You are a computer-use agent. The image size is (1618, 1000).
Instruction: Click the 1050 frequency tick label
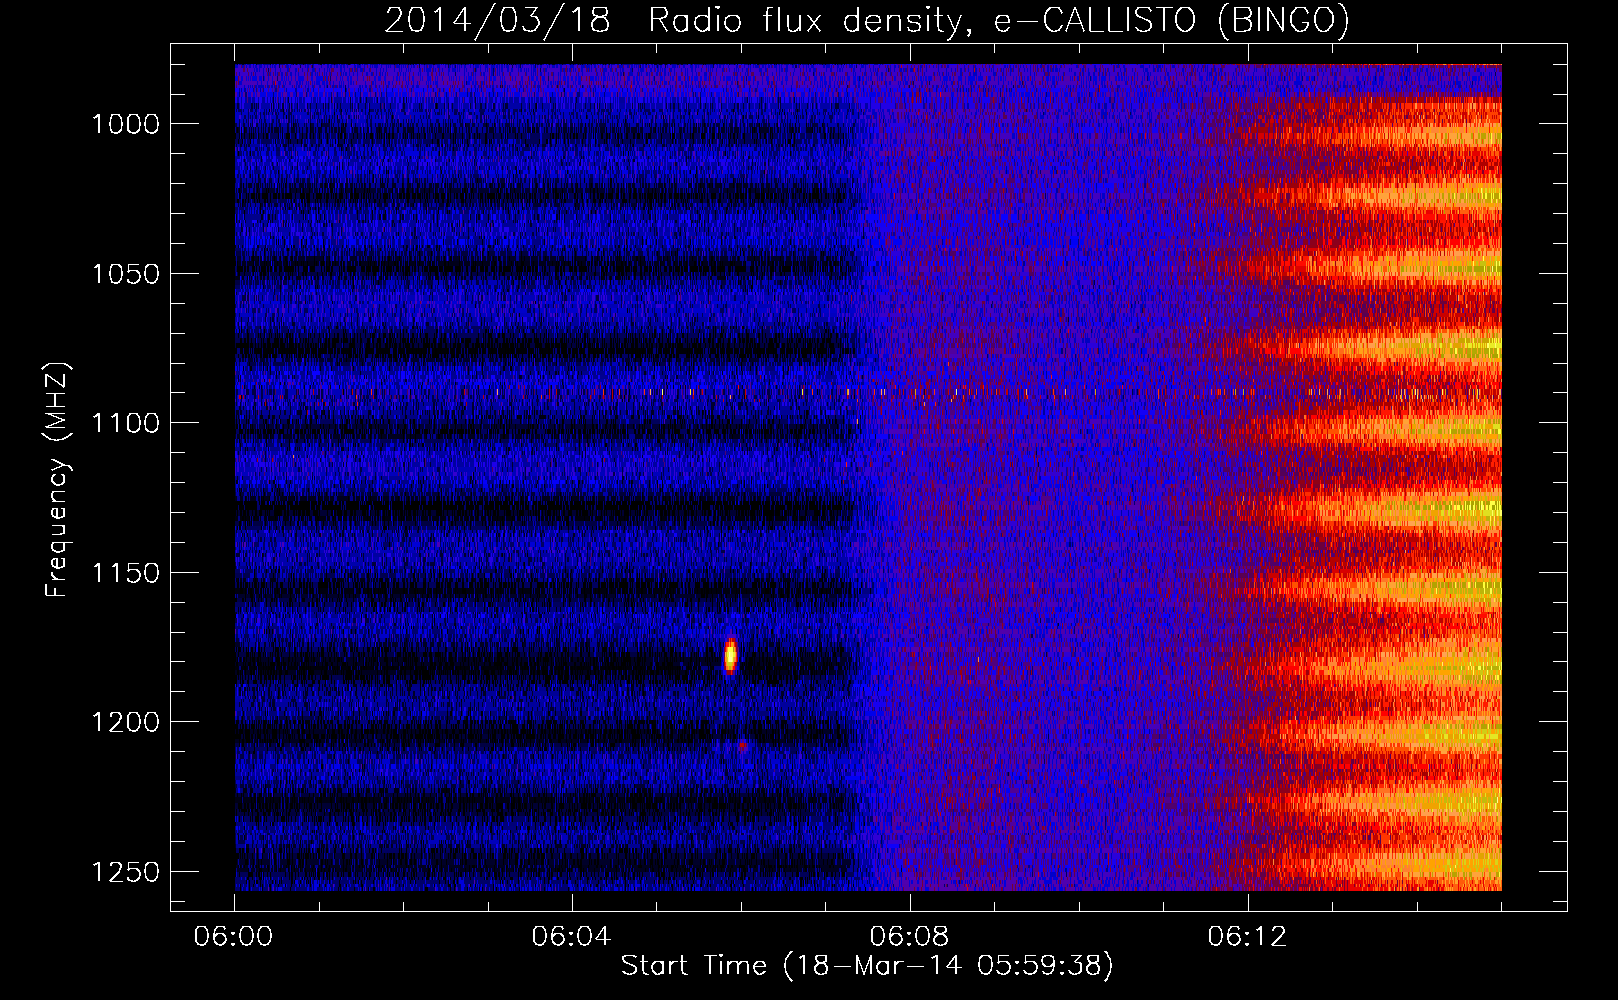[x=126, y=274]
